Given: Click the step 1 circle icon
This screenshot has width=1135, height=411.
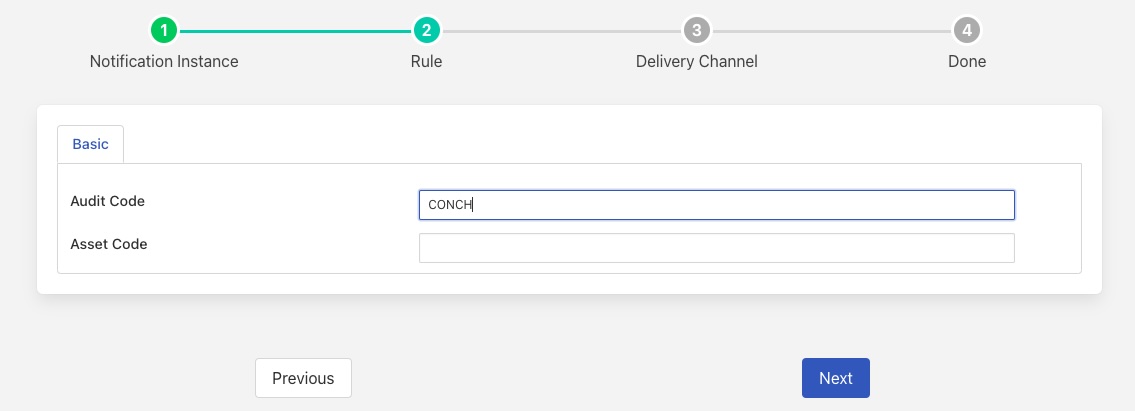Looking at the screenshot, I should click(164, 30).
